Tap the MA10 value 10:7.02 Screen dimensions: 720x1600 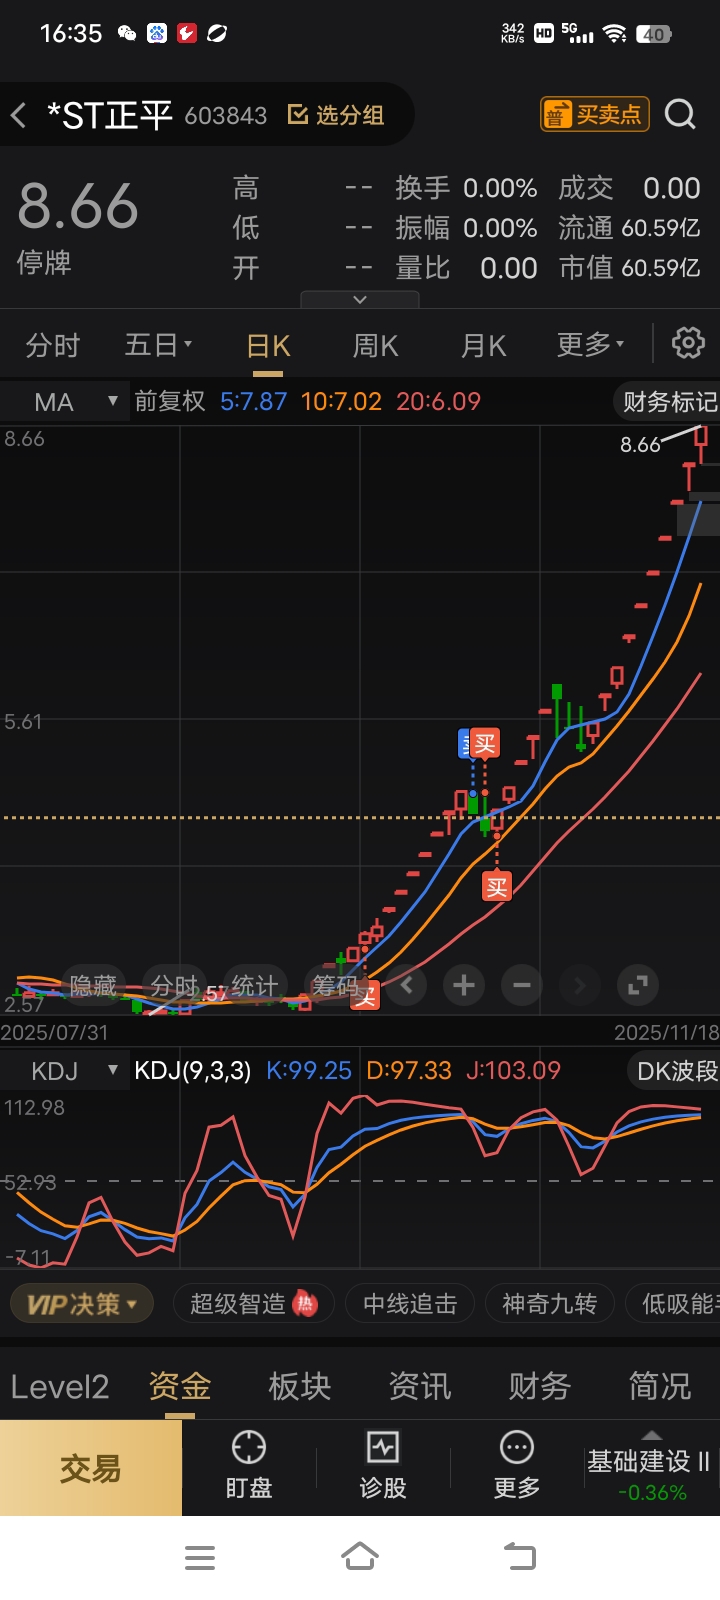click(x=341, y=402)
